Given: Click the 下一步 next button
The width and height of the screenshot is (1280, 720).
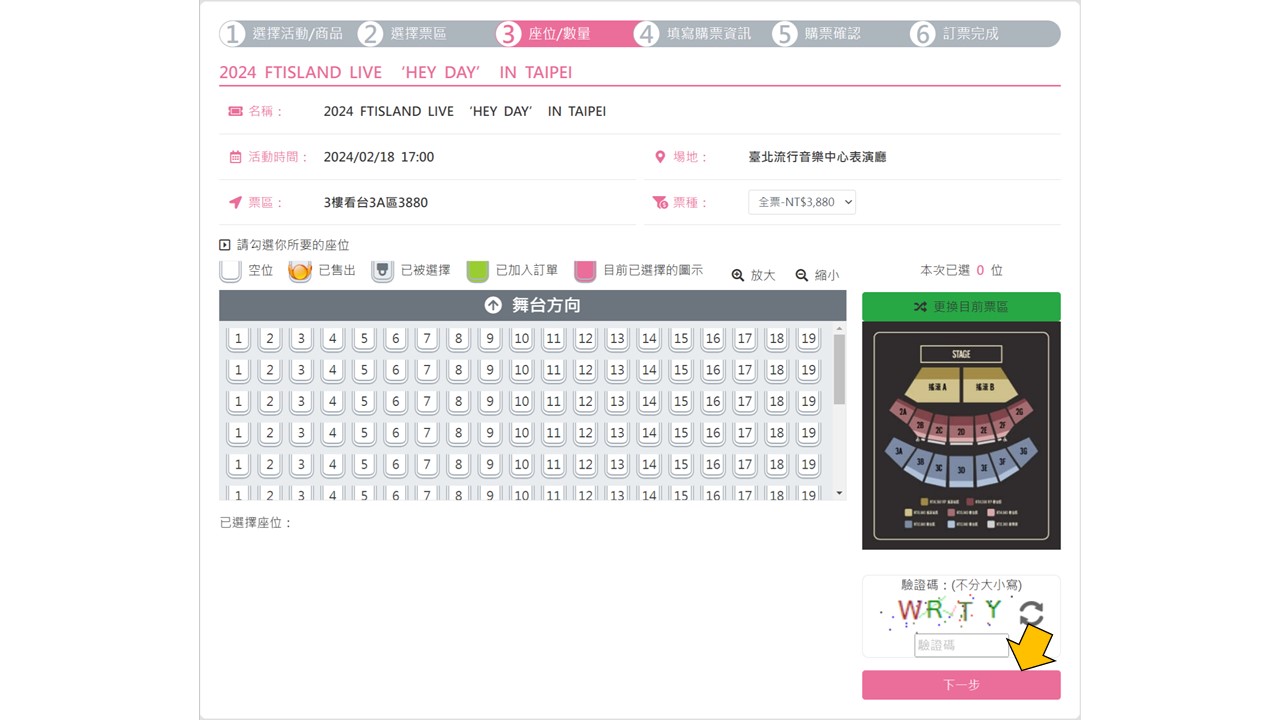Looking at the screenshot, I should click(961, 685).
